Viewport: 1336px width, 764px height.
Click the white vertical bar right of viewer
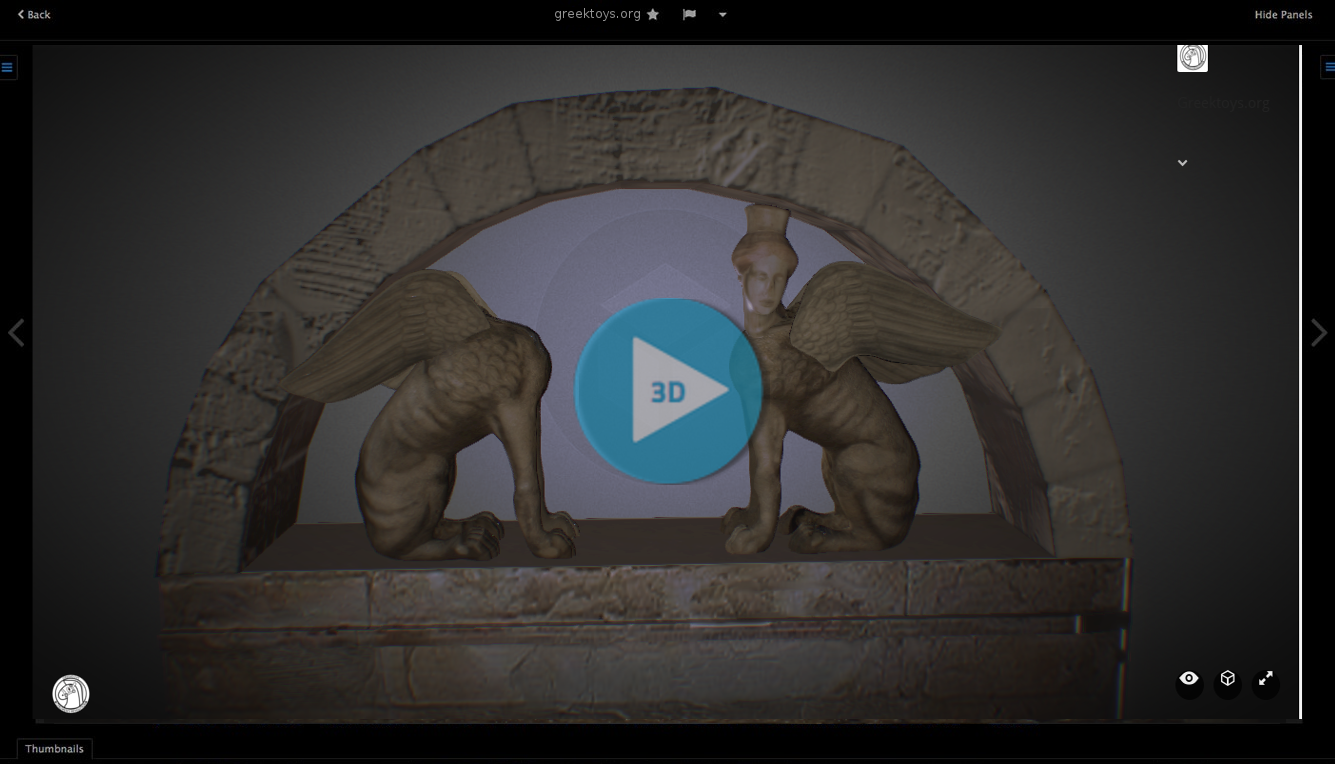(1300, 380)
